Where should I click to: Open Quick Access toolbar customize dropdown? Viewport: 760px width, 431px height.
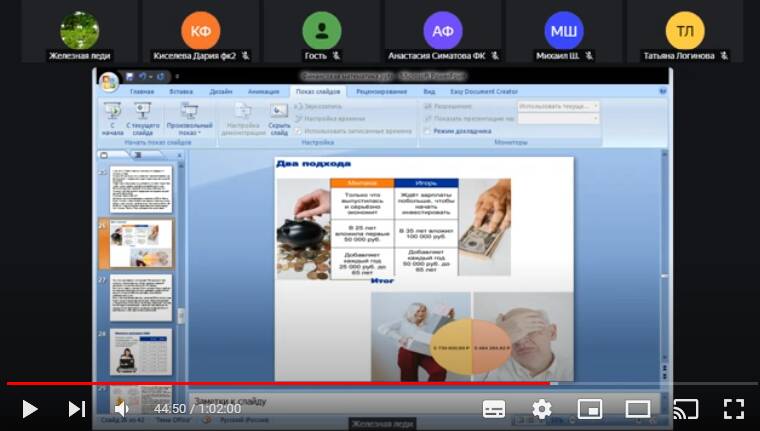point(177,77)
